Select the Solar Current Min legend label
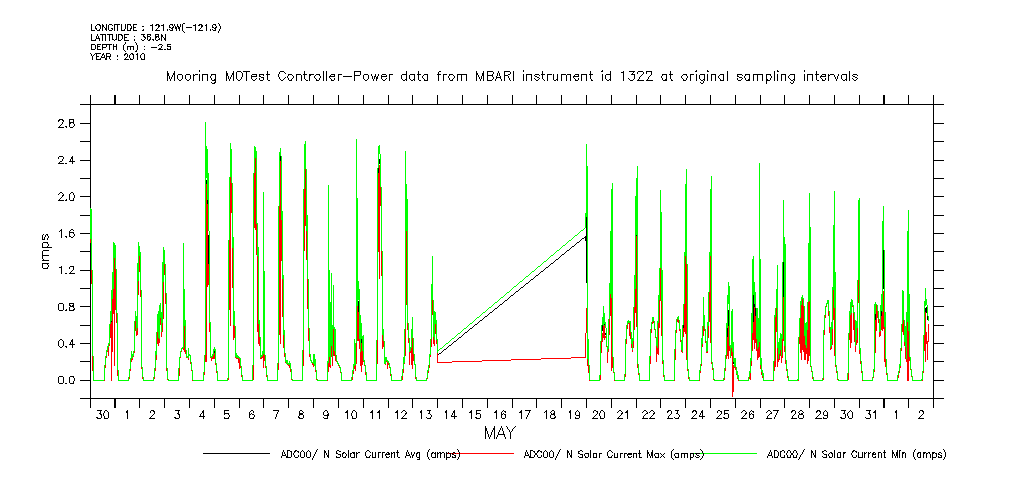 point(856,454)
